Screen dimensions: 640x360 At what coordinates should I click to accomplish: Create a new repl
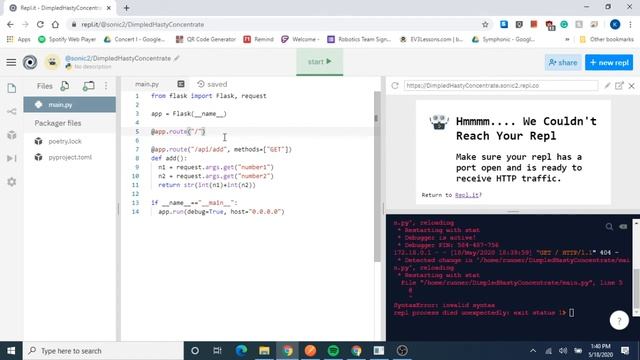coord(609,62)
